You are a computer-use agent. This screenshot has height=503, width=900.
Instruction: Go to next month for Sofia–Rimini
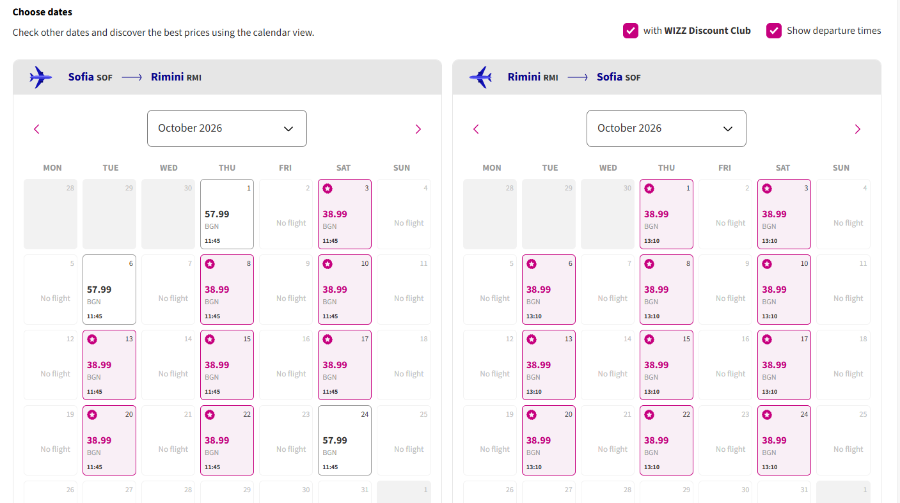coord(418,129)
